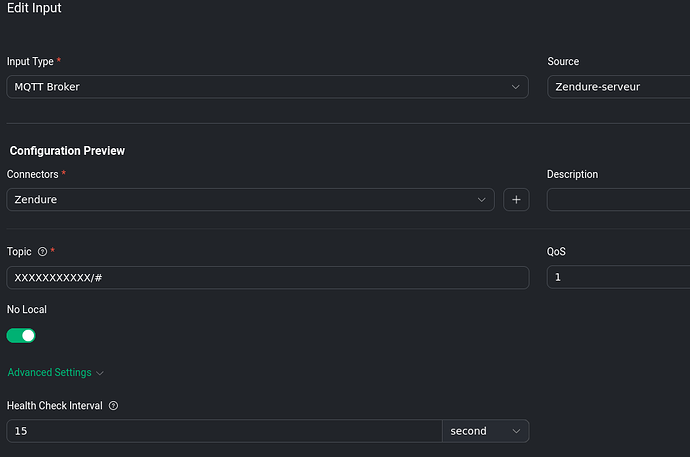Click the chevron arrow in Connectors field
This screenshot has width=690, height=457.
point(482,200)
